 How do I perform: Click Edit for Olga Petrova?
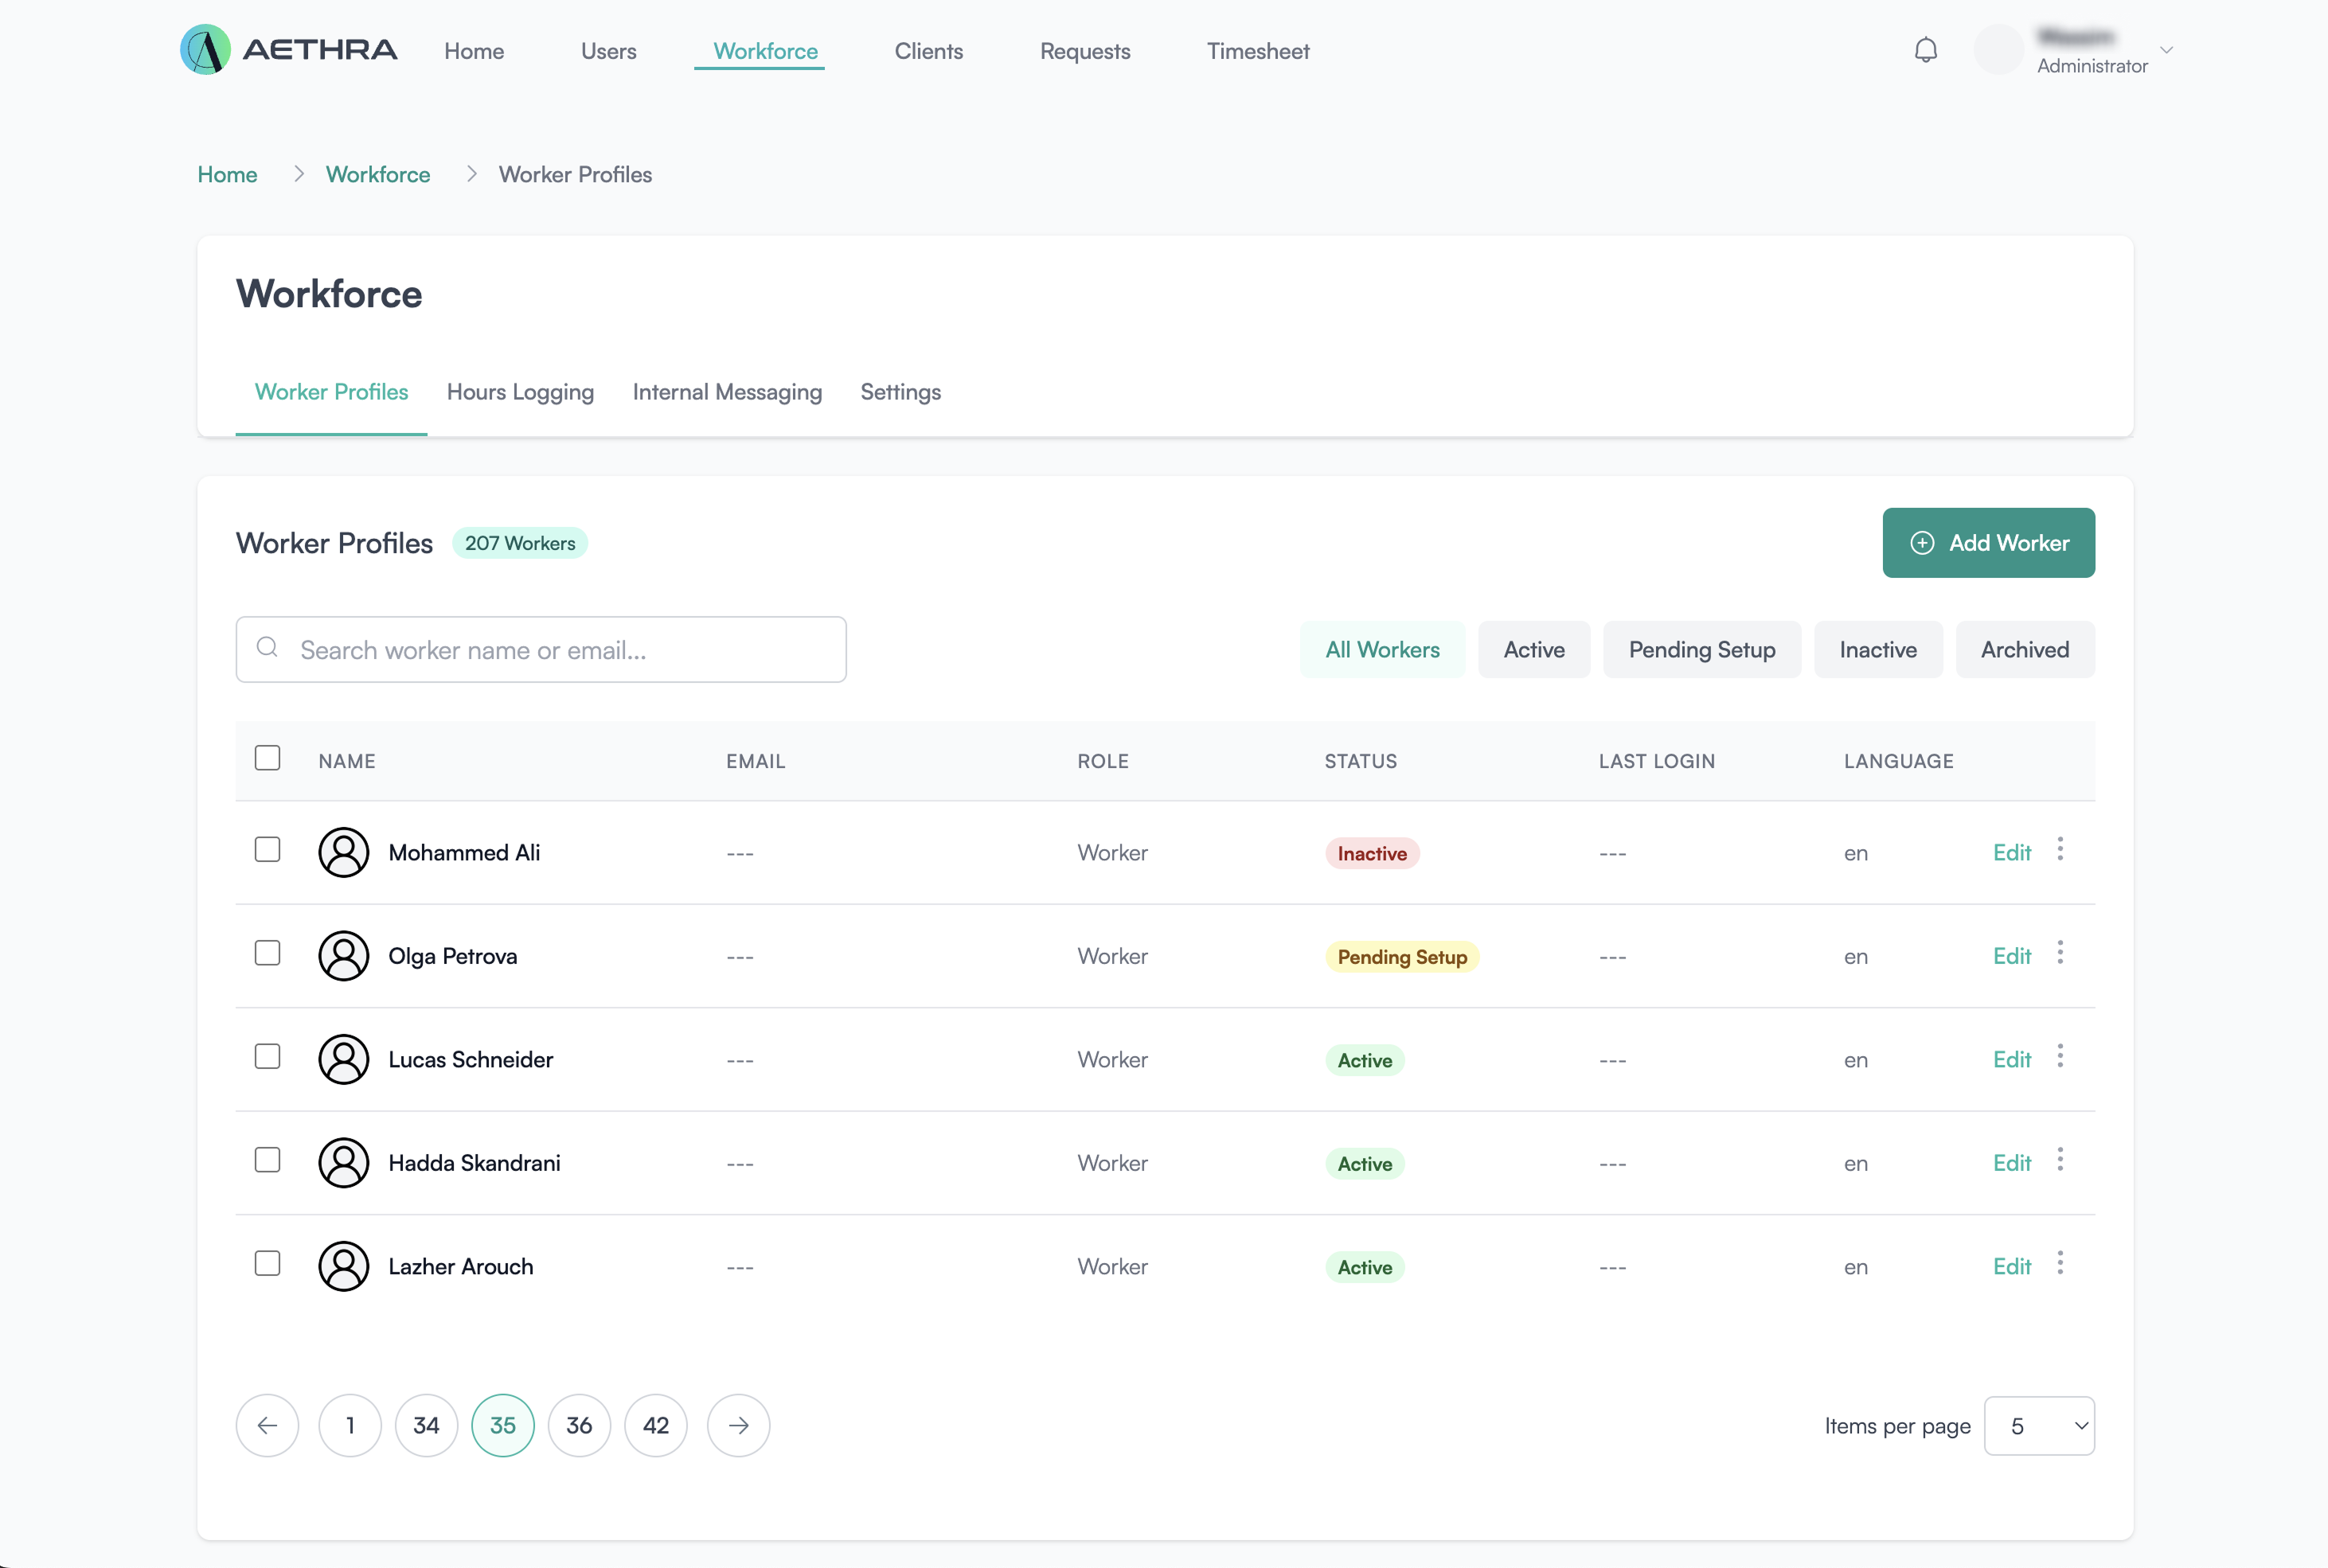(x=2011, y=956)
